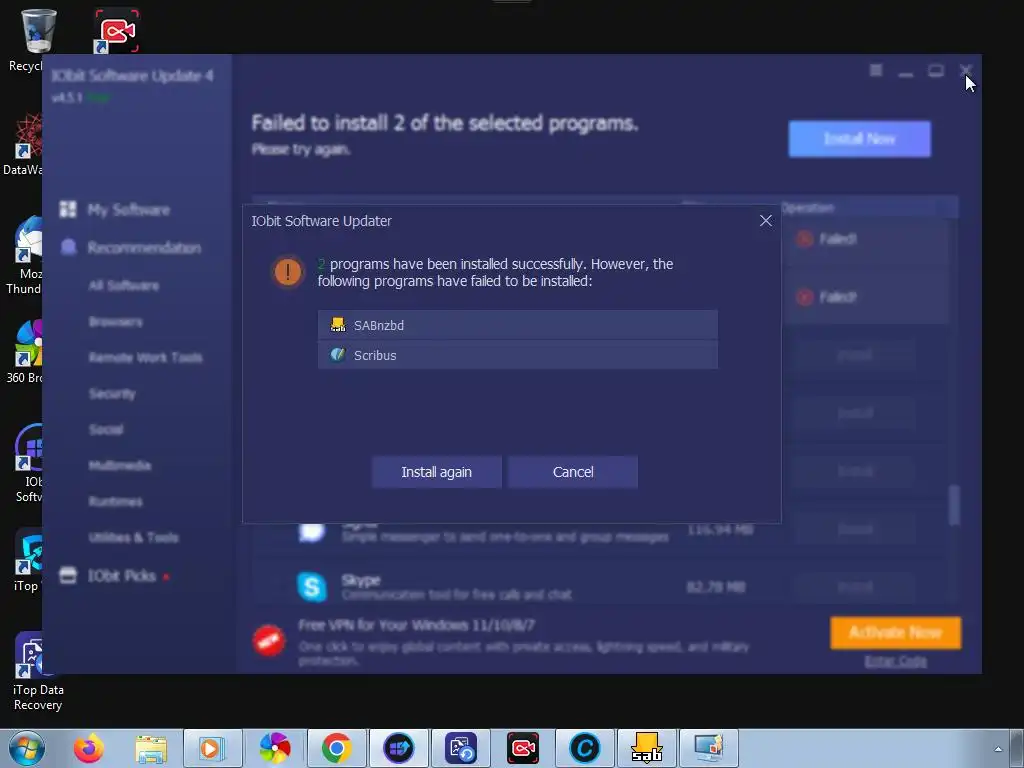This screenshot has height=768, width=1024.
Task: Open the media player taskbar icon
Action: [x=212, y=748]
